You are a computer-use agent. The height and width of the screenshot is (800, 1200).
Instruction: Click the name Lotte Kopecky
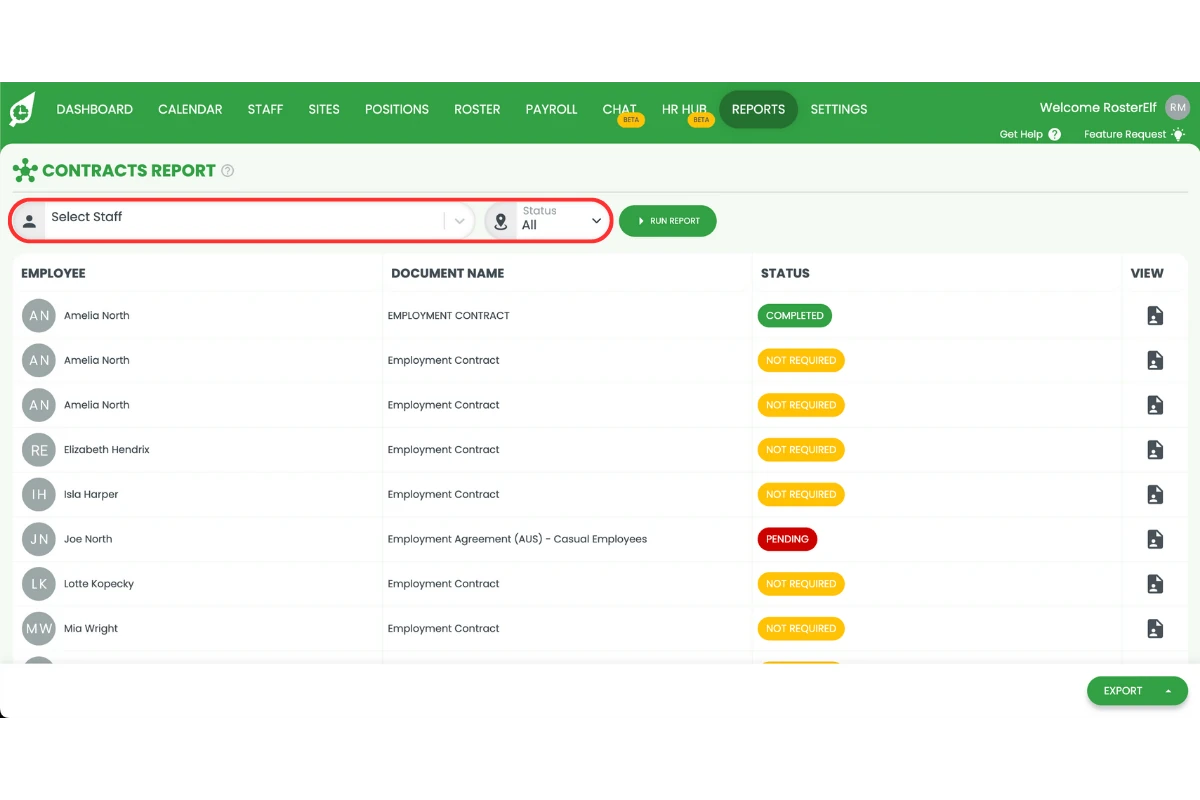click(99, 584)
